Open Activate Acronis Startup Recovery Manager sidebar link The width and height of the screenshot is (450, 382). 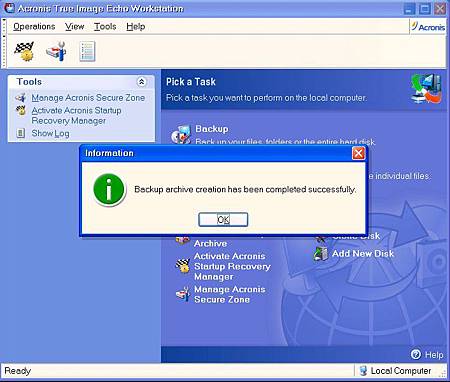click(76, 115)
